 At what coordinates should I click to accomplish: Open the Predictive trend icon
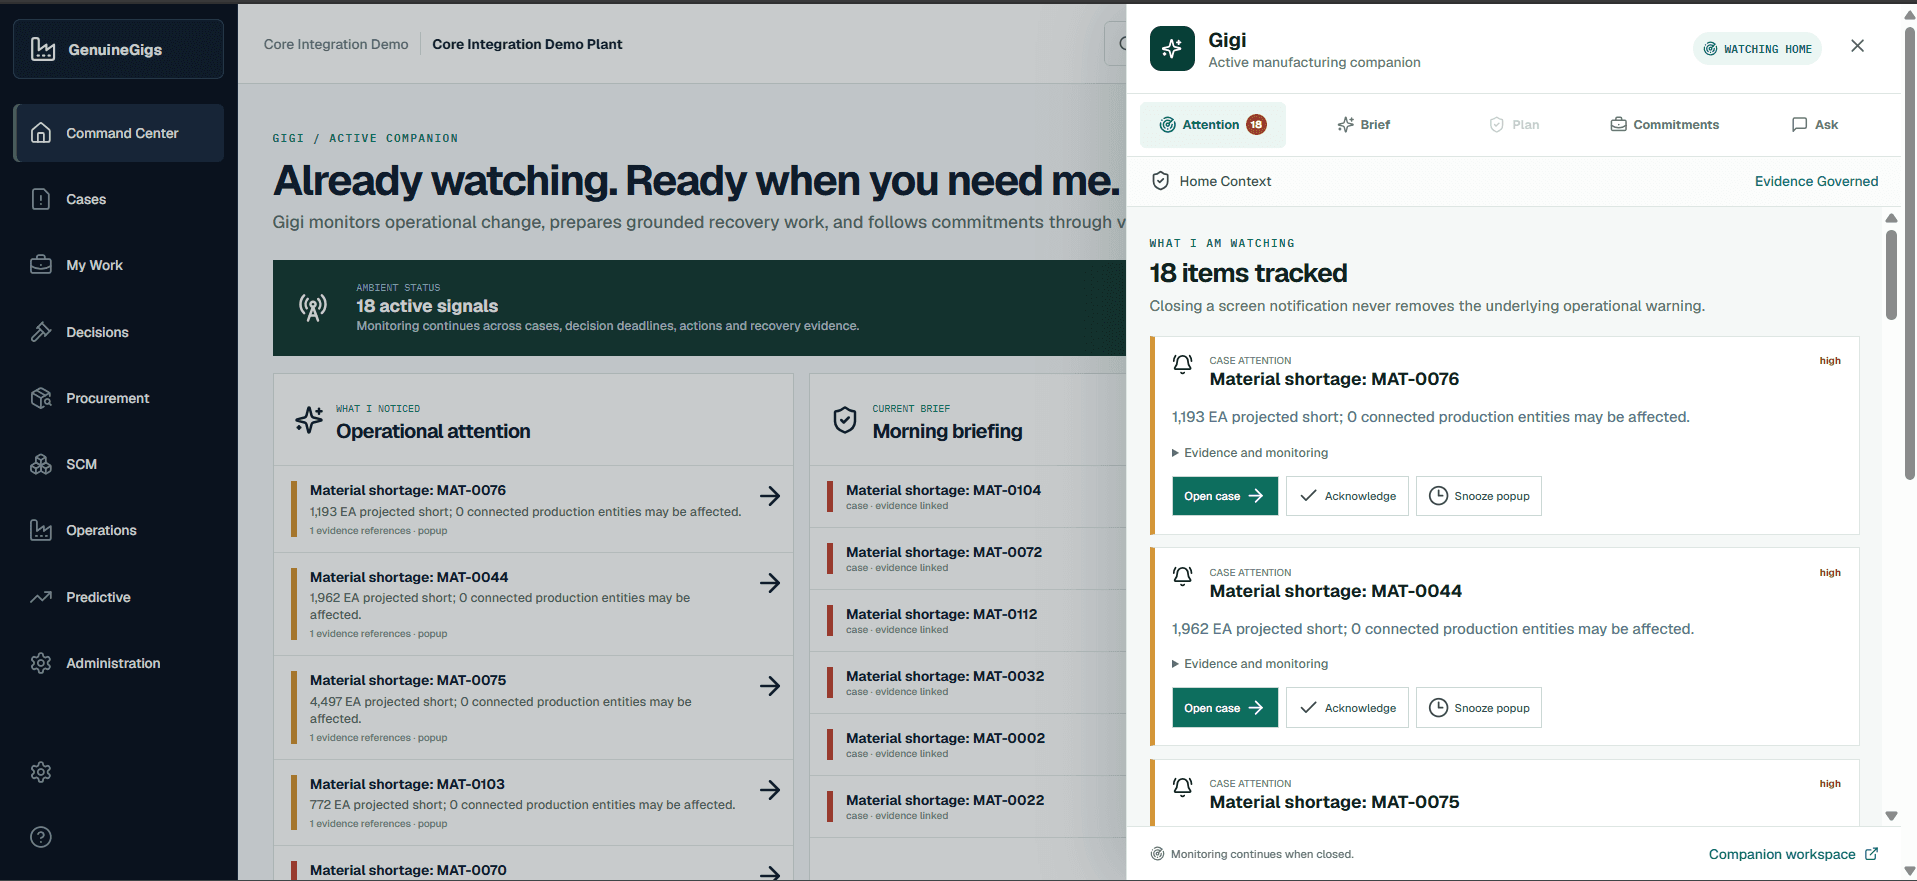point(41,597)
